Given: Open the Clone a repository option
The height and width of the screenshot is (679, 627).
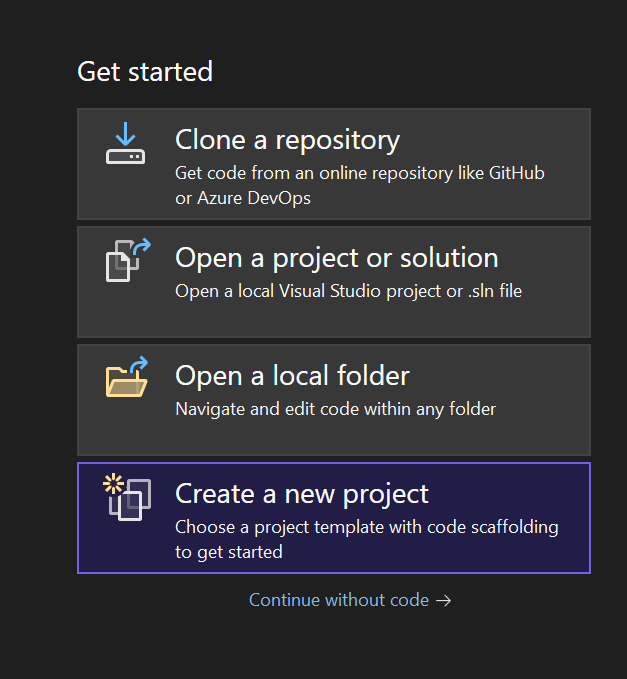Looking at the screenshot, I should click(x=334, y=164).
